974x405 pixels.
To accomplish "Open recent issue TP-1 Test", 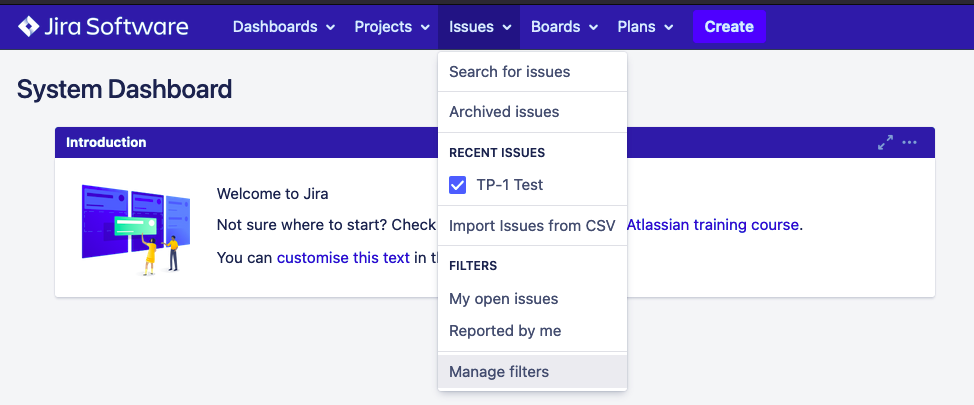I will coord(510,185).
